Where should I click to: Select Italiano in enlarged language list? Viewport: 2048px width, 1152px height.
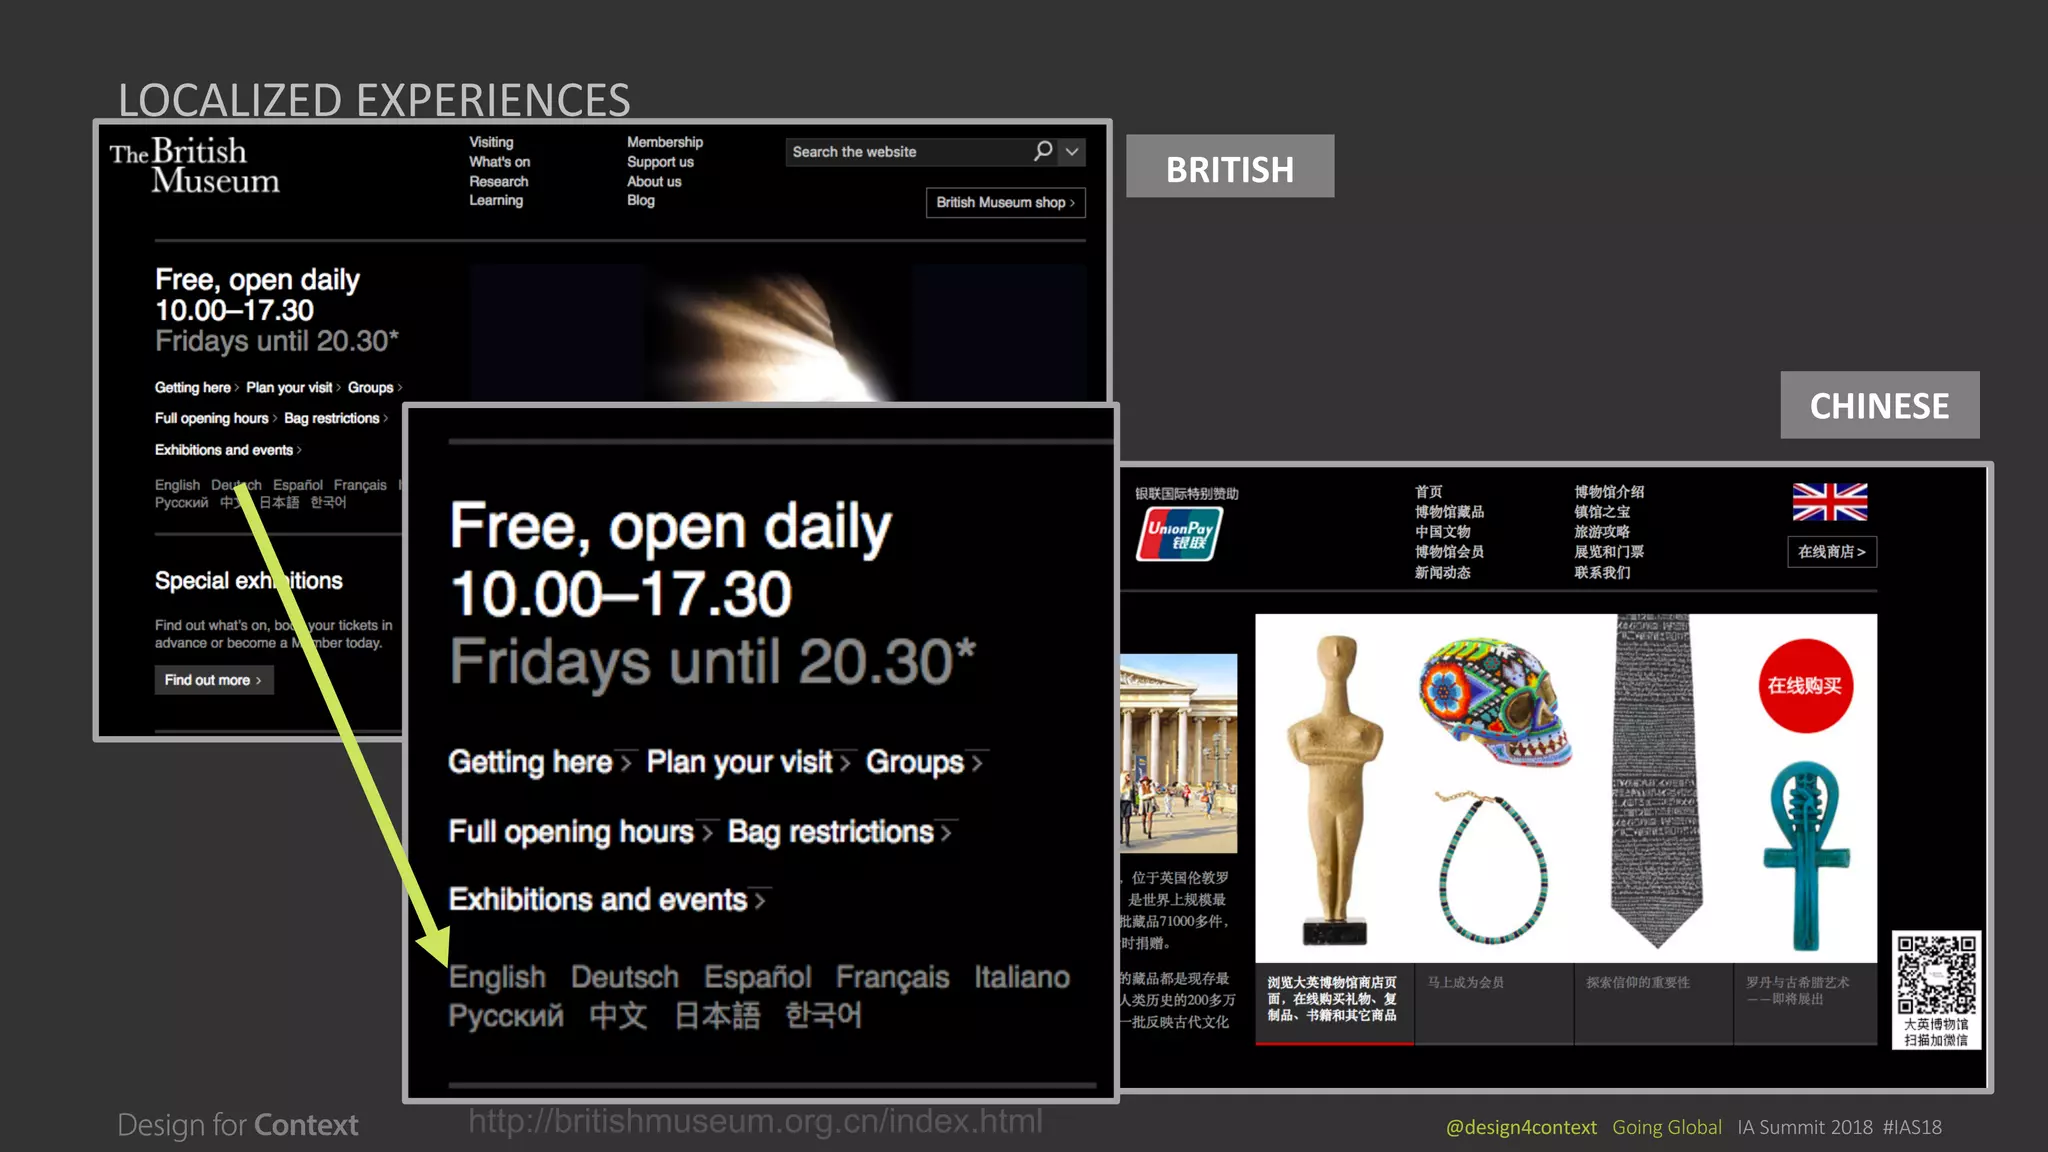pyautogui.click(x=1022, y=977)
